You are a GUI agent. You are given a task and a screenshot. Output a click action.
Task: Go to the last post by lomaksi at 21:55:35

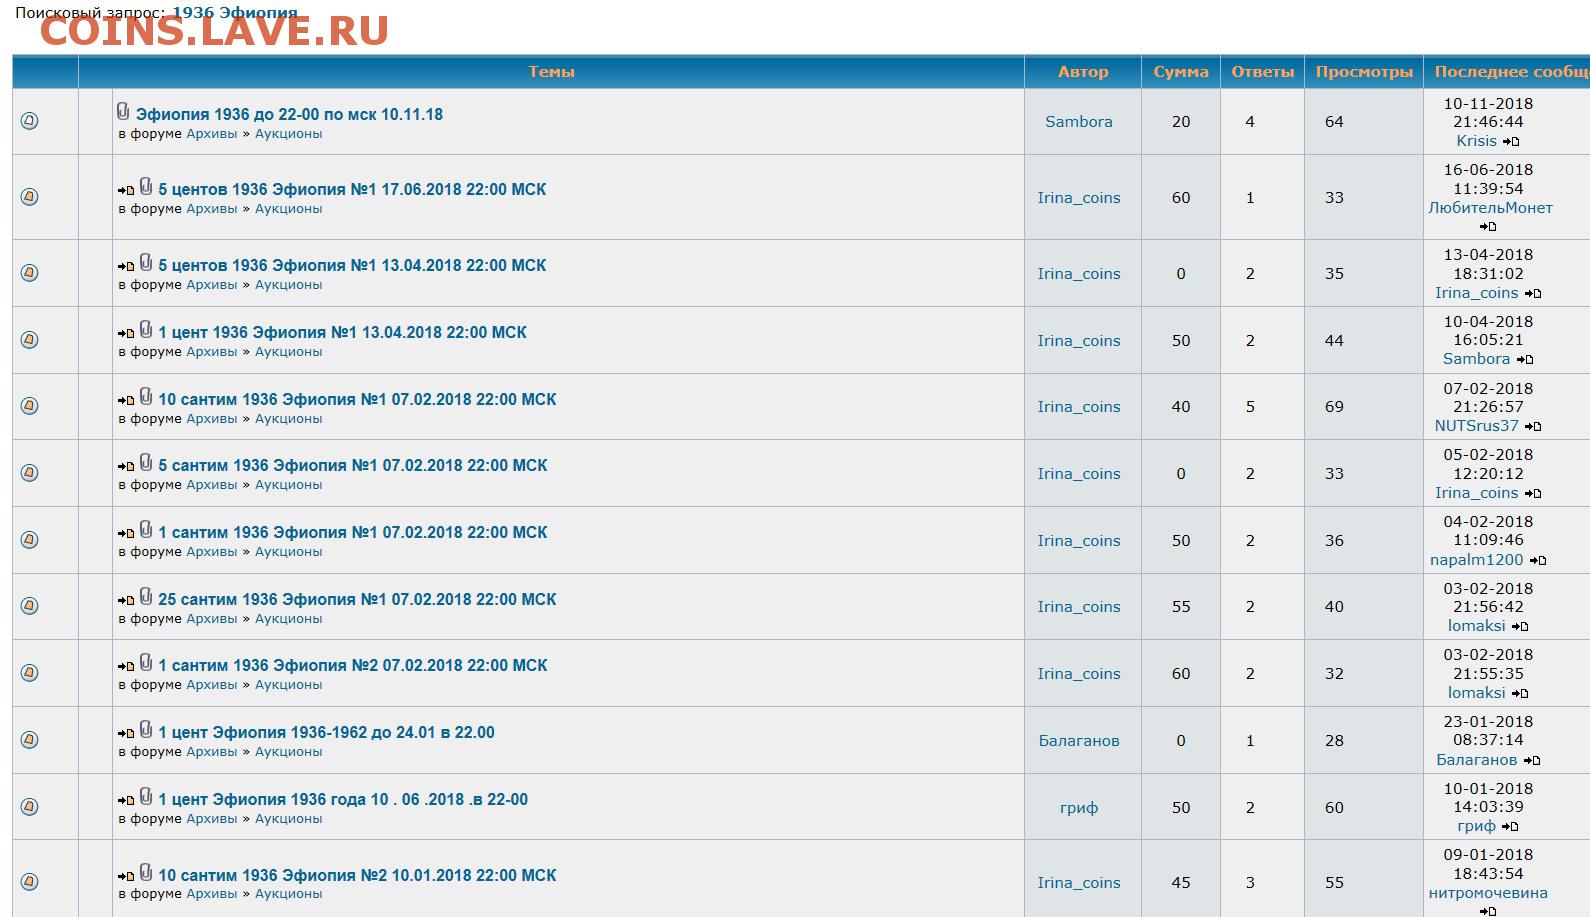(1520, 694)
